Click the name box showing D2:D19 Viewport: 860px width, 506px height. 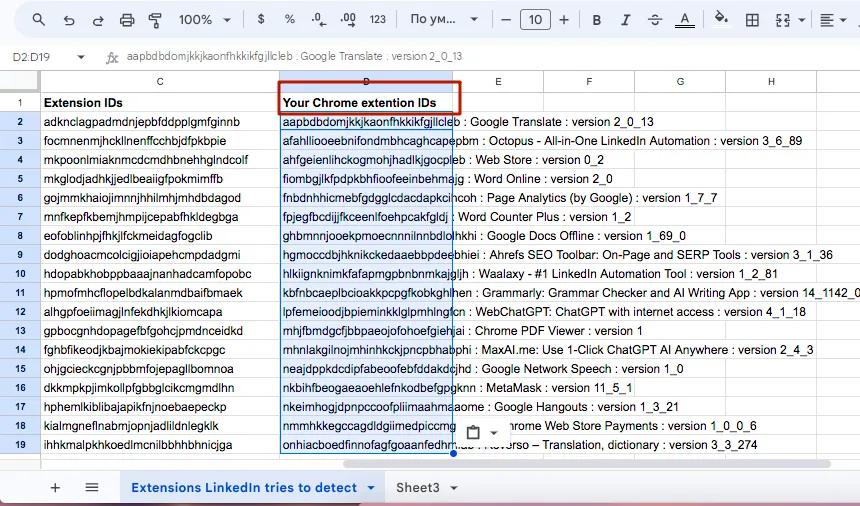coord(32,56)
